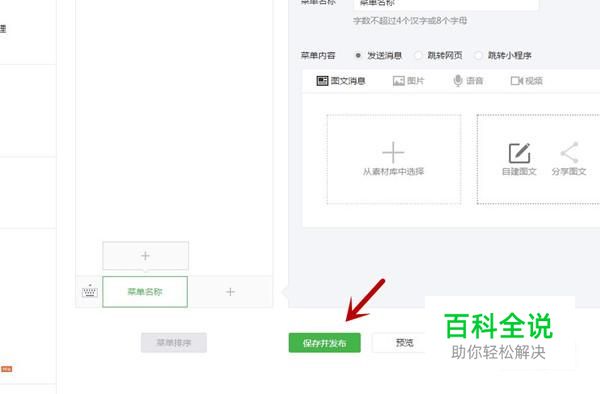Click the 菜单内容 label
Screen dimensions: 600x394
coord(318,55)
